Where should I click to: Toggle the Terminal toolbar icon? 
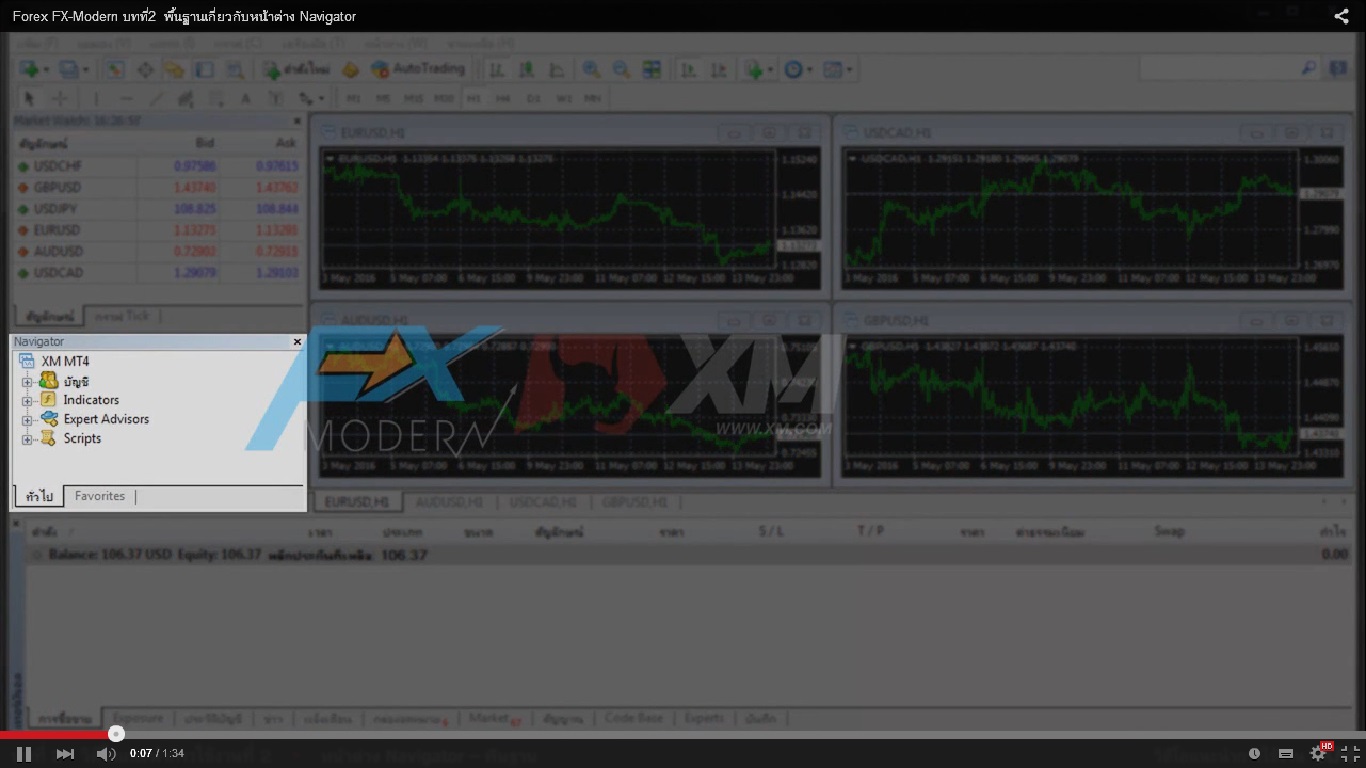click(204, 70)
